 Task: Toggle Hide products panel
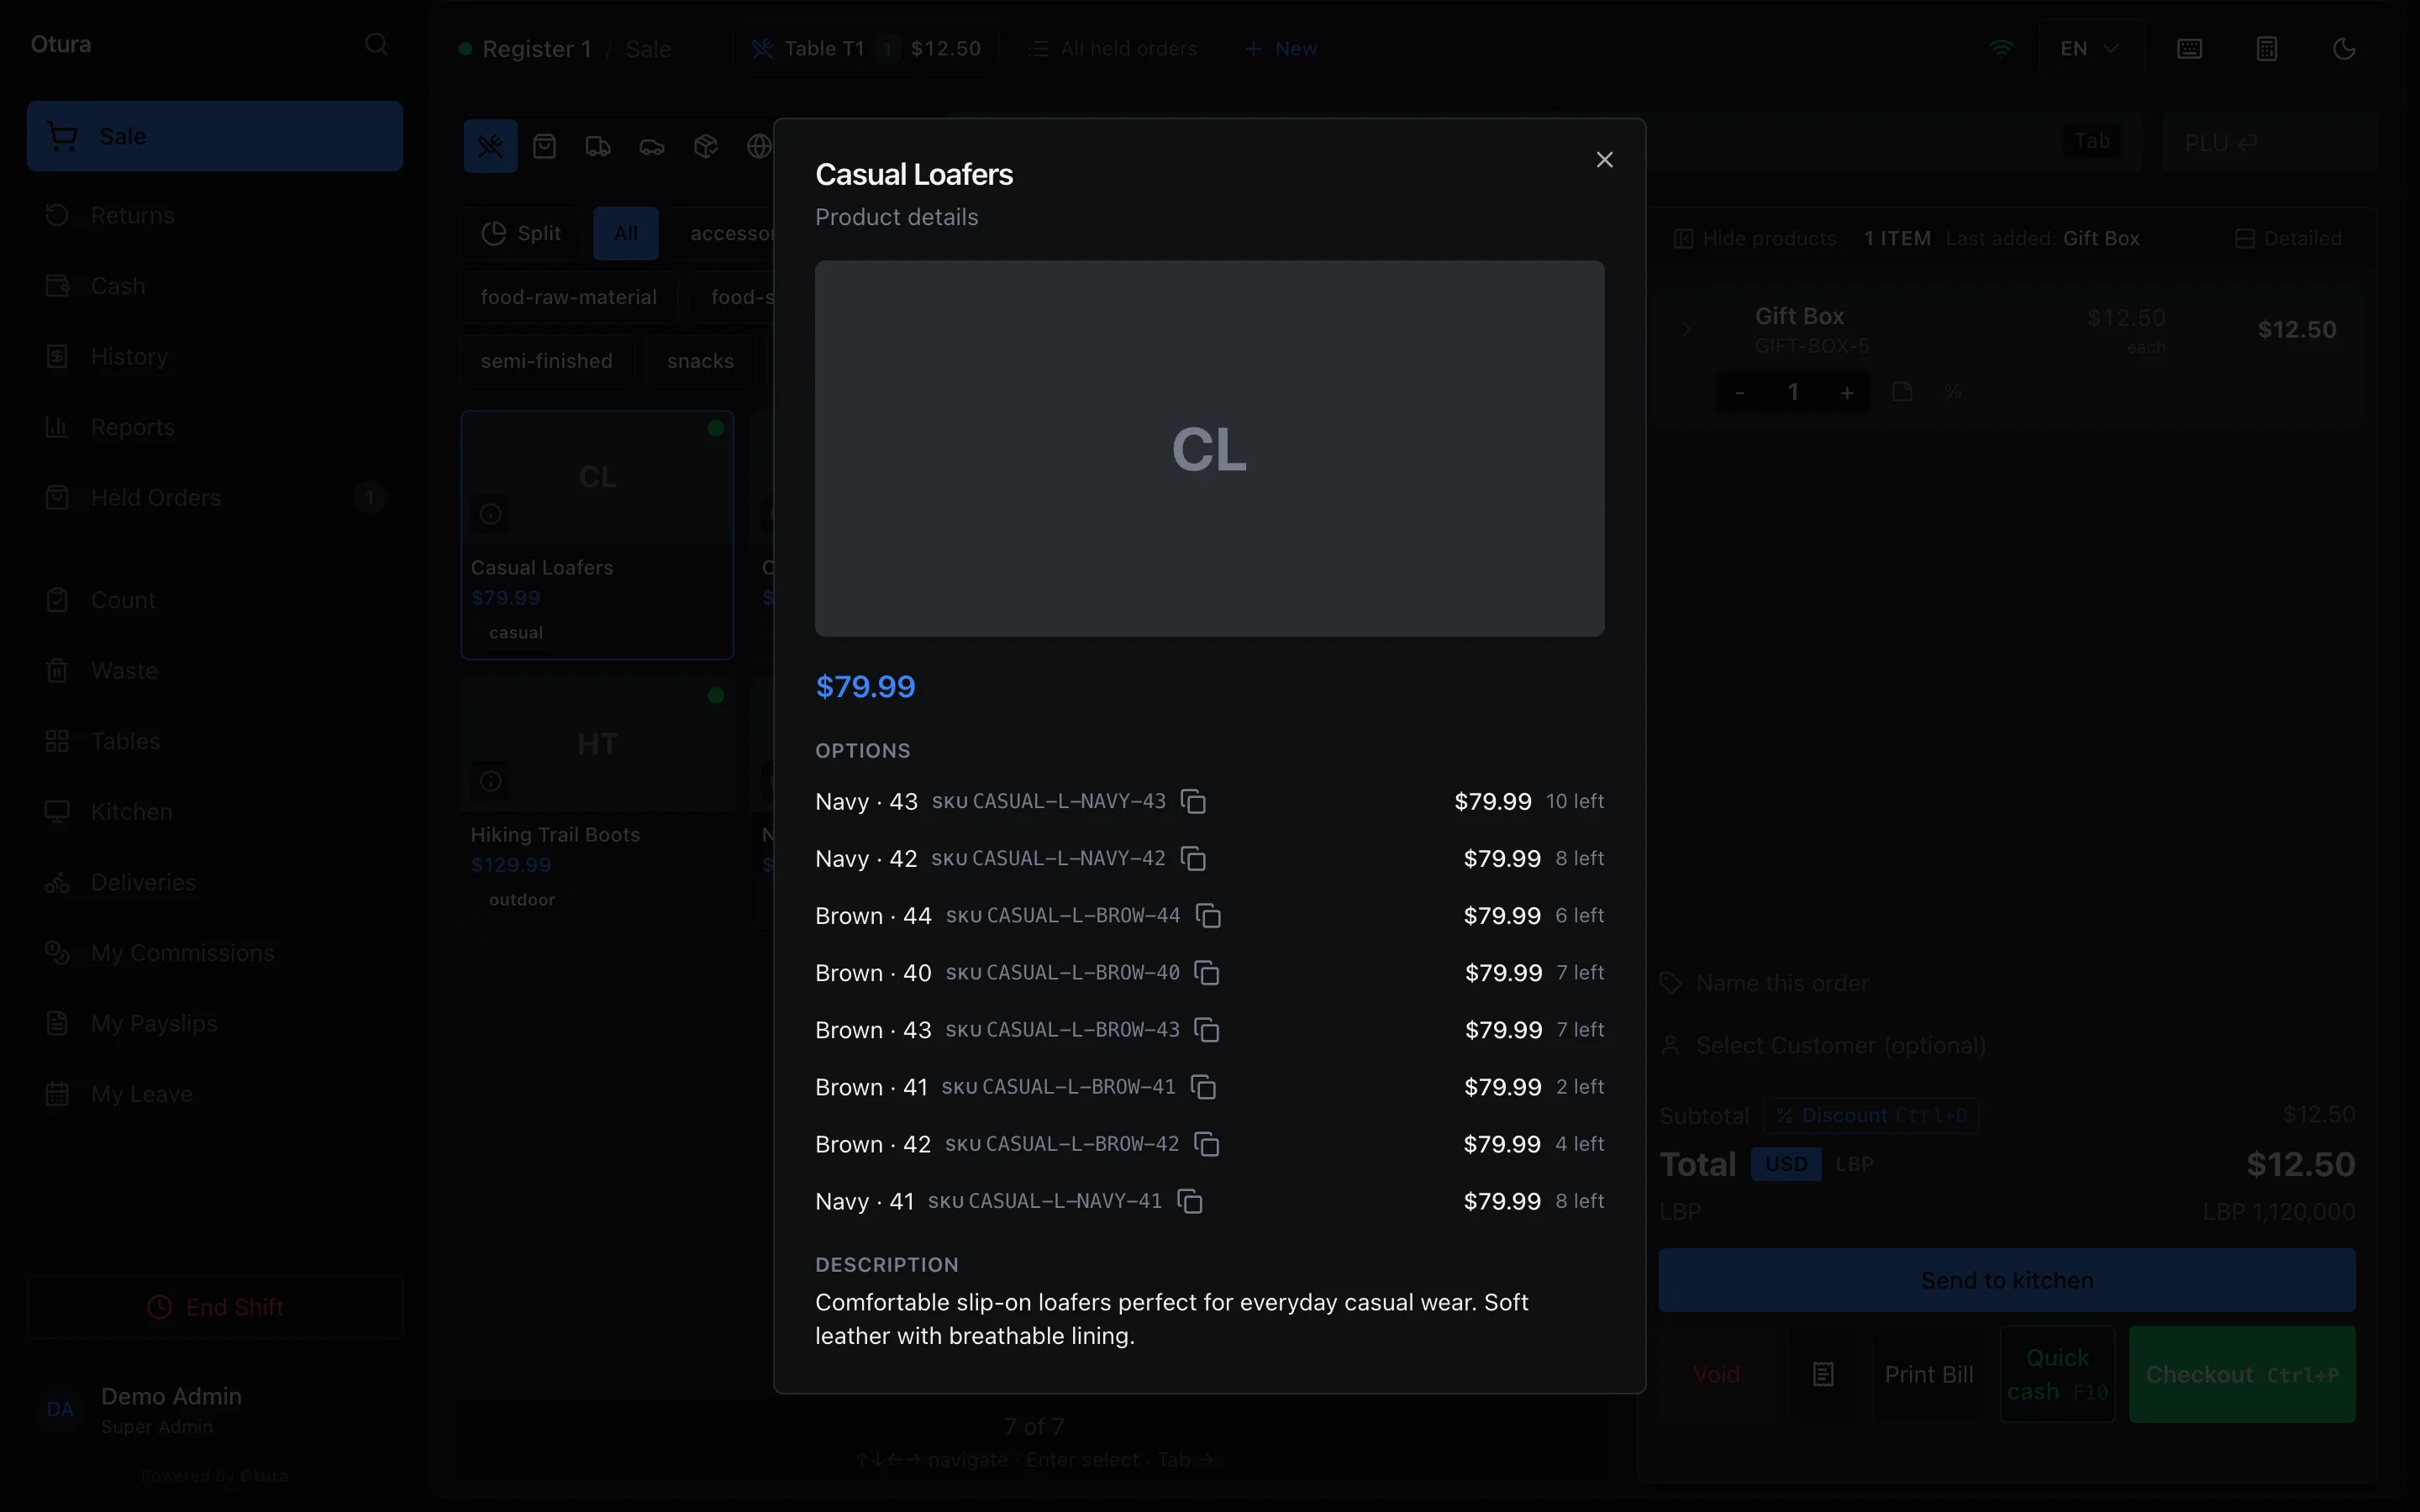[x=1755, y=239]
